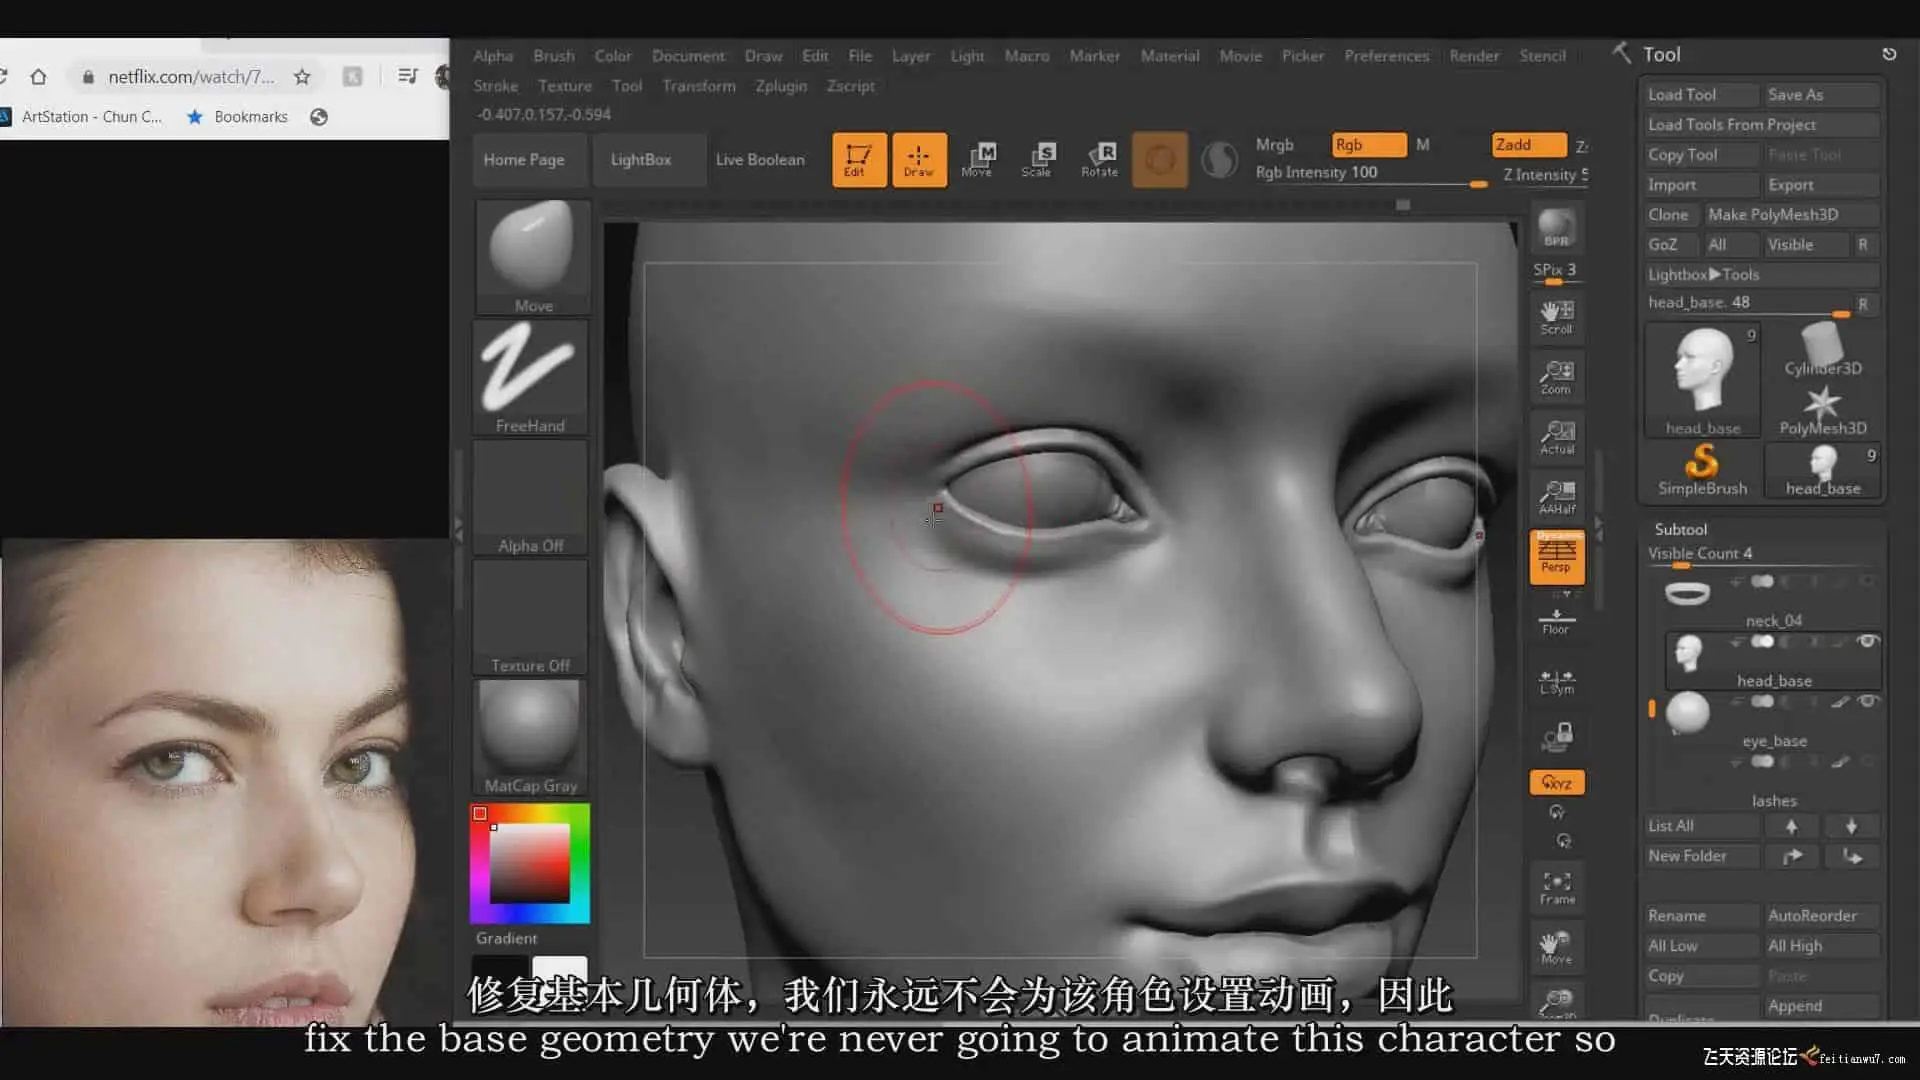The height and width of the screenshot is (1080, 1920).
Task: Click the Frame view icon
Action: pos(1556,886)
